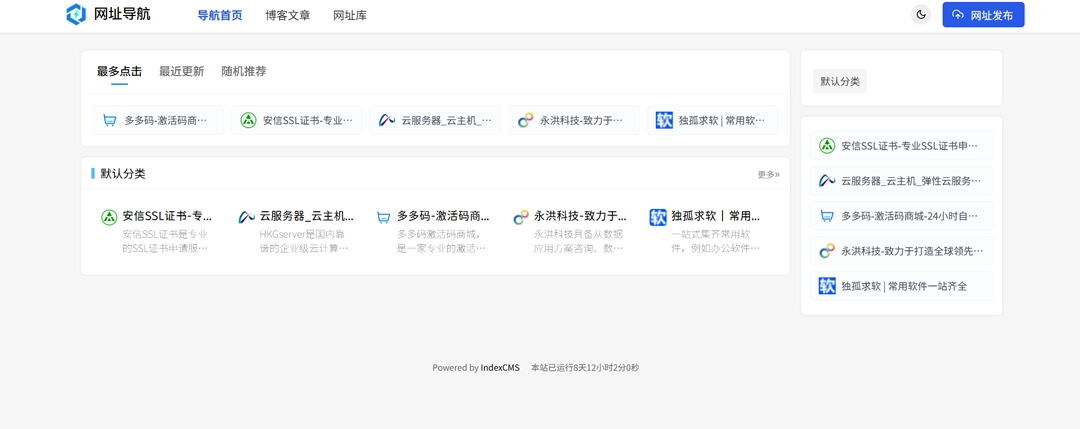Click 独孤求软 blue icon in 默认分类 section
Viewport: 1080px width, 429px height.
point(657,217)
